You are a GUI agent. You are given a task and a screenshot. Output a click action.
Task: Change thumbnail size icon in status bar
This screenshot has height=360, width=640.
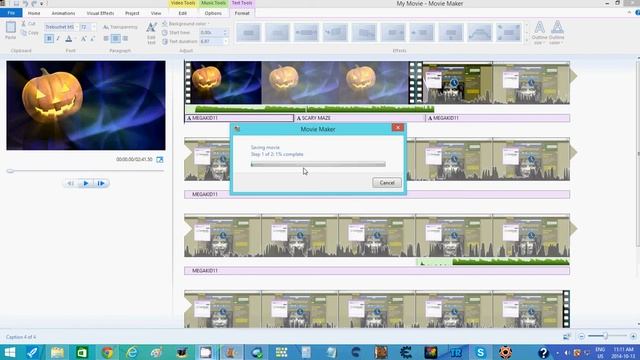(x=567, y=336)
